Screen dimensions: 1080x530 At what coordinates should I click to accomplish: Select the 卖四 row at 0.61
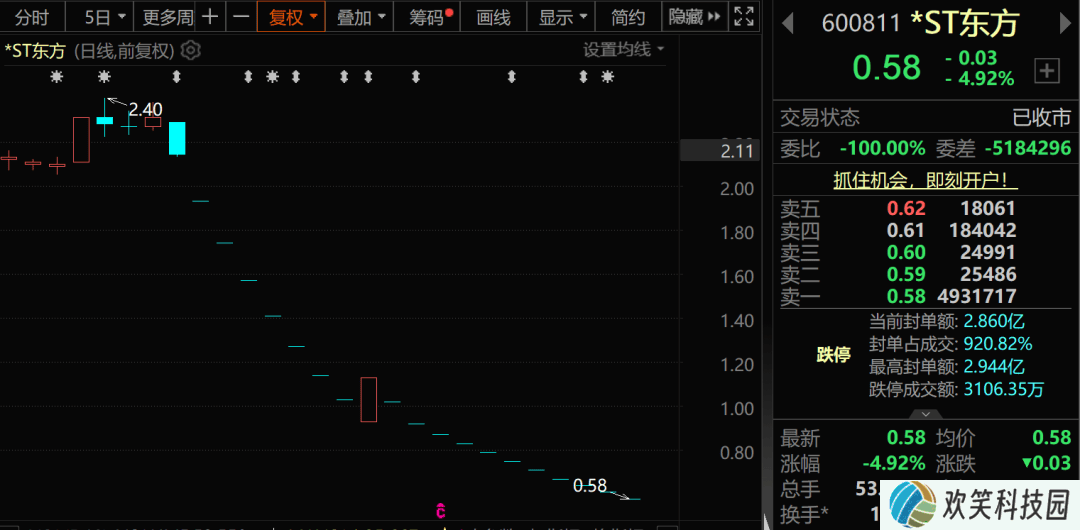[x=926, y=230]
